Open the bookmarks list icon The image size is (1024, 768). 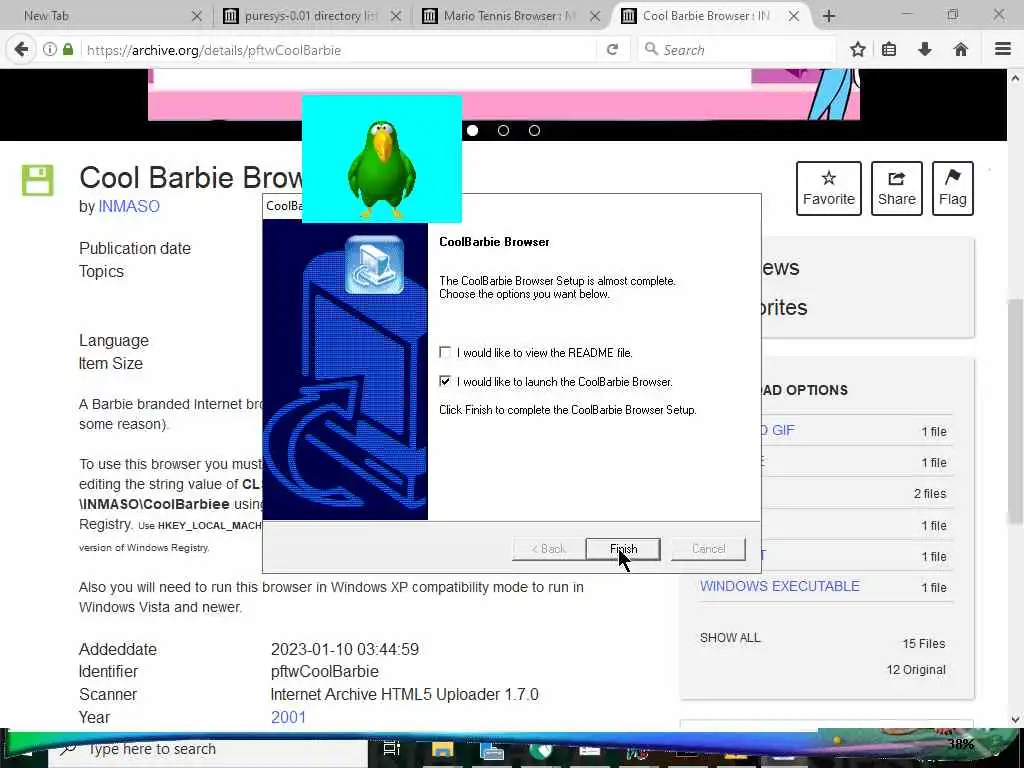click(x=889, y=50)
